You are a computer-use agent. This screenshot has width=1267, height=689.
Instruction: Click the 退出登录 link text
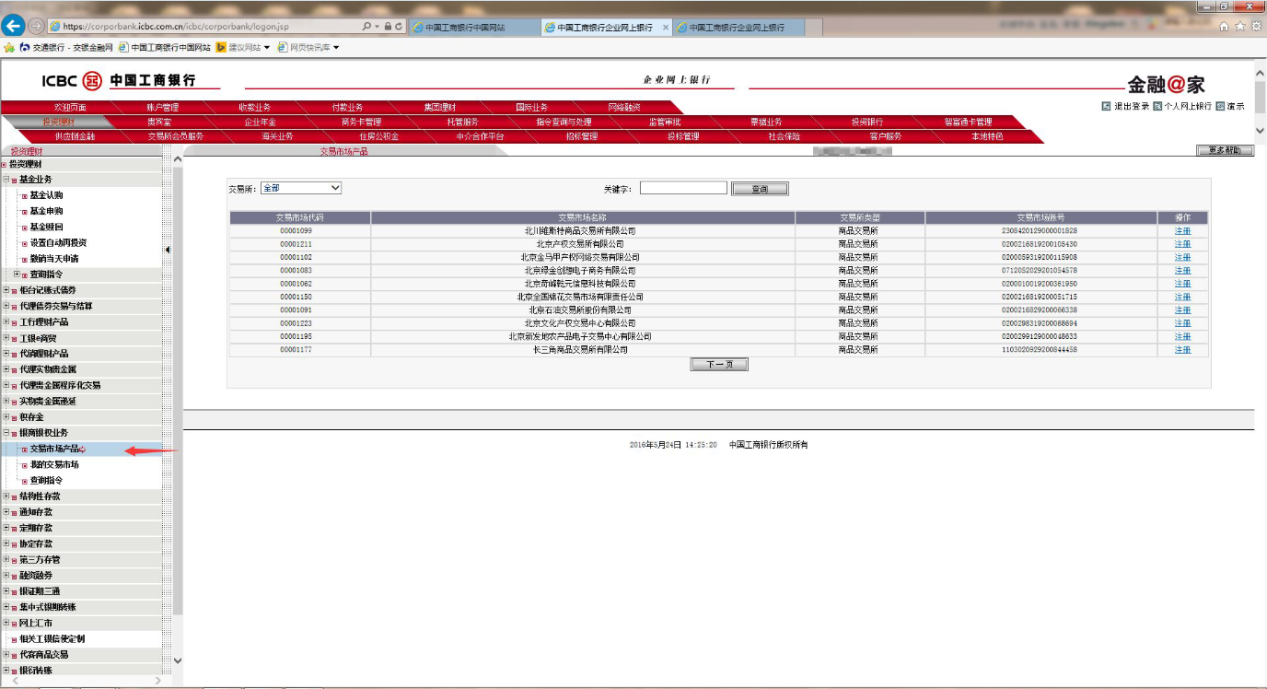[x=1131, y=106]
